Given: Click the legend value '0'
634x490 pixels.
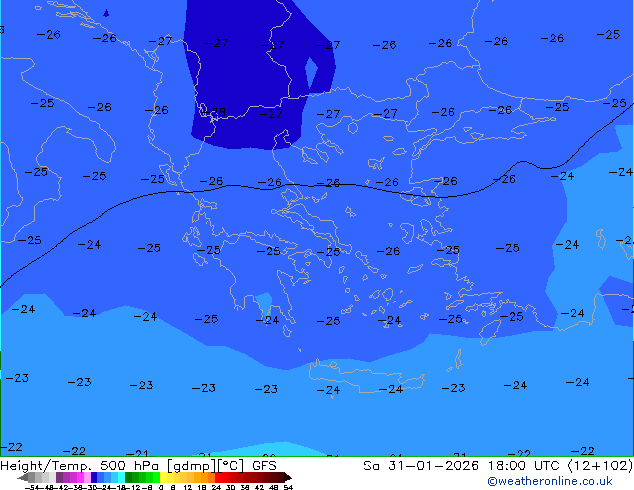Looking at the screenshot, I should point(161,487).
